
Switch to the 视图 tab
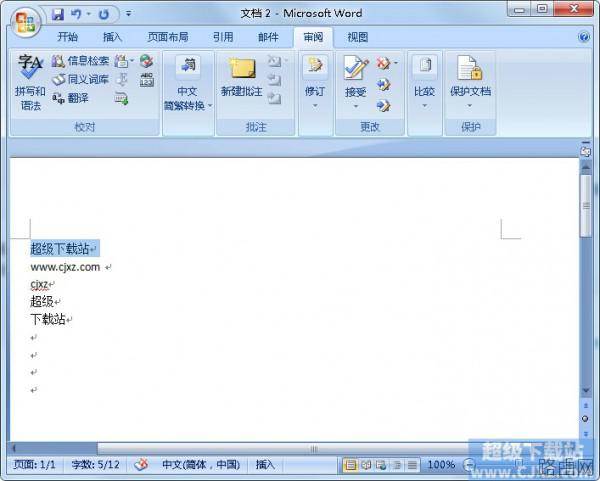tap(358, 37)
